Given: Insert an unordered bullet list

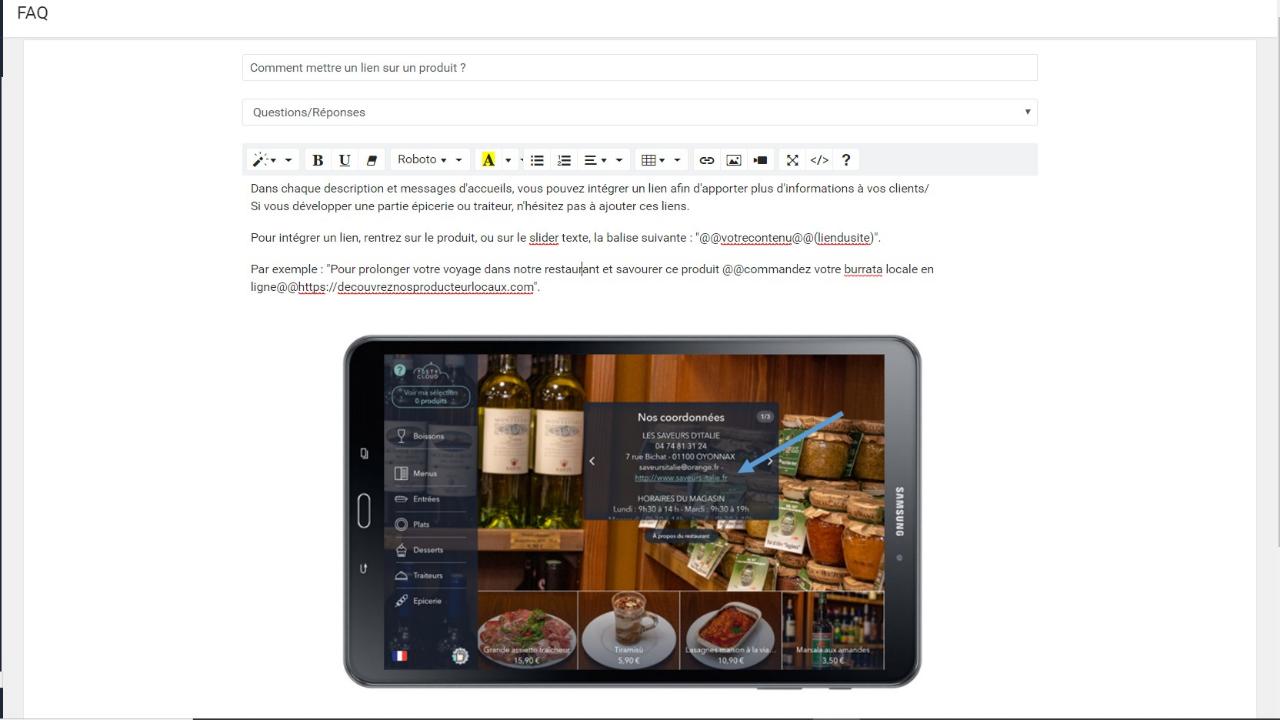Looking at the screenshot, I should (x=537, y=160).
